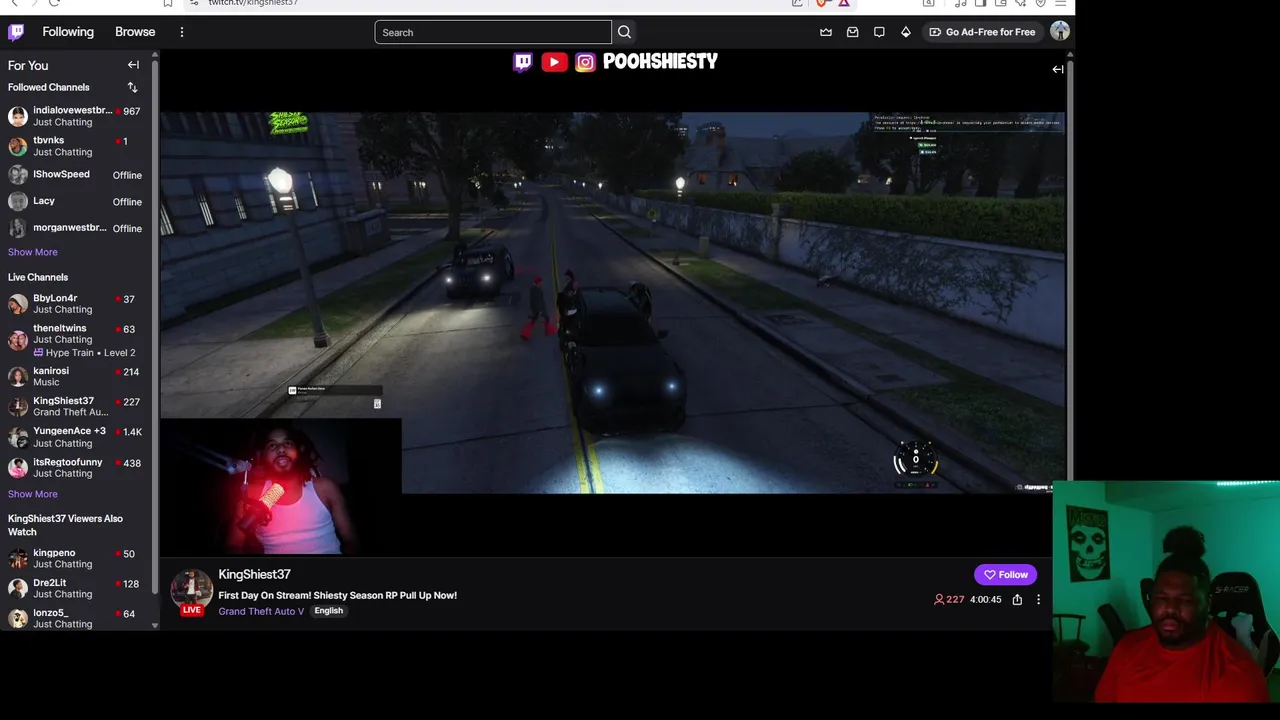
Task: Open indialovewestbr channel in sidebar
Action: click(76, 116)
